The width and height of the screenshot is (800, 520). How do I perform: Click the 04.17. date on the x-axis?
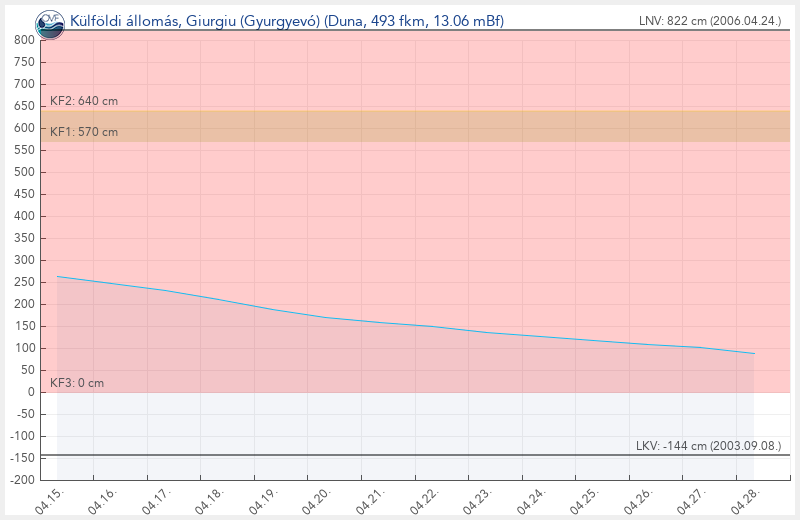[158, 501]
